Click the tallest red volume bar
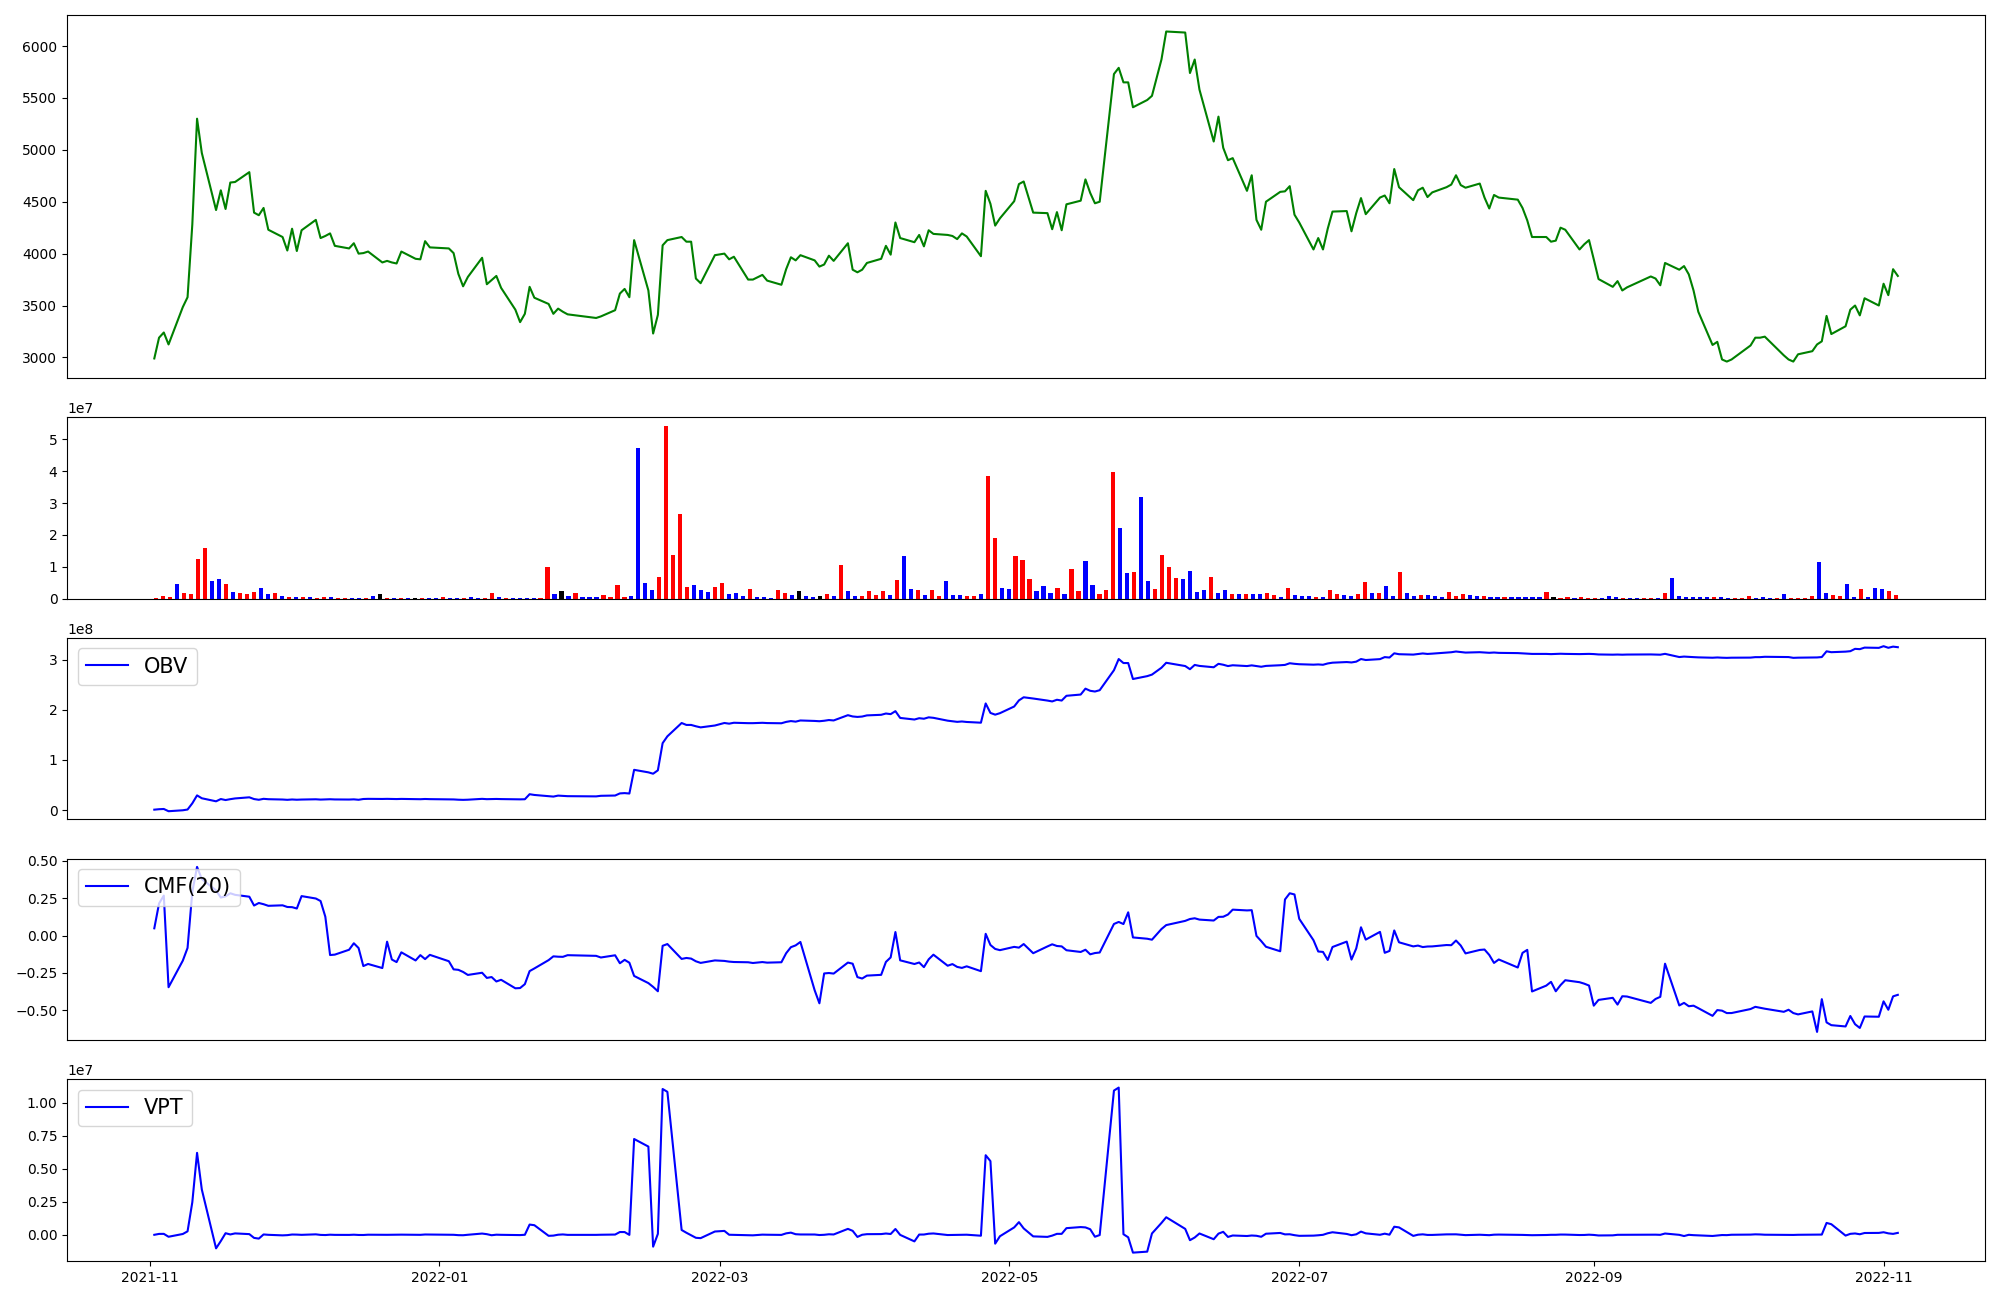Image resolution: width=2000 pixels, height=1300 pixels. coord(666,510)
